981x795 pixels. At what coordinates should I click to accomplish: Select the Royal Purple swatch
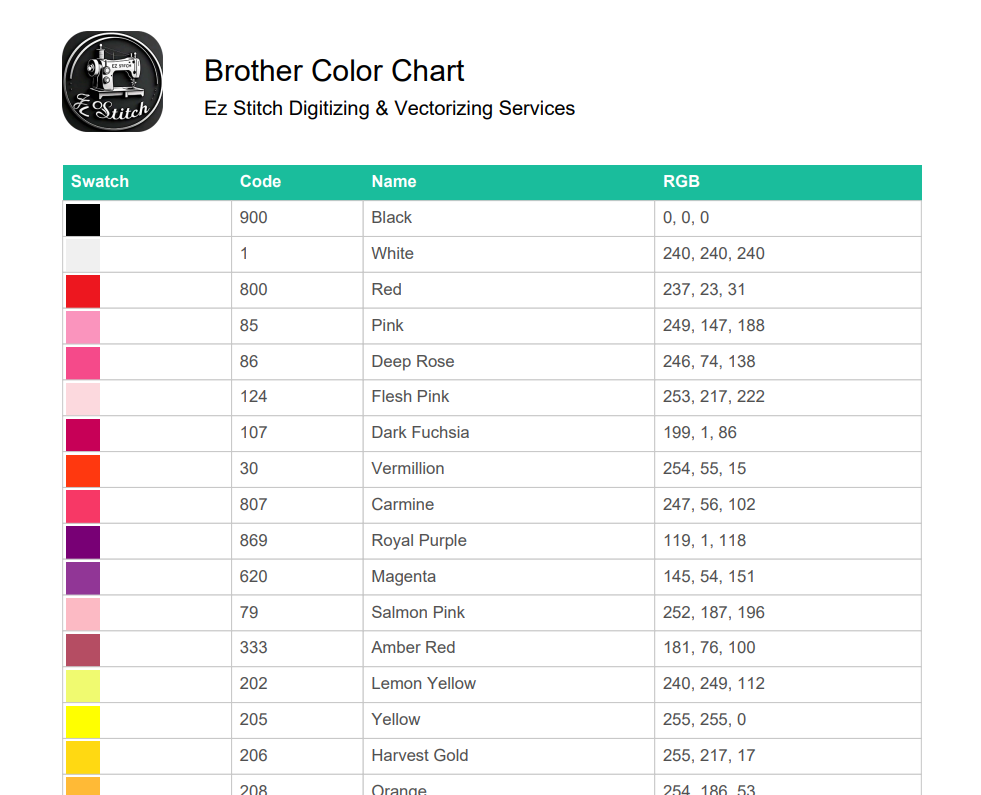[x=83, y=542]
